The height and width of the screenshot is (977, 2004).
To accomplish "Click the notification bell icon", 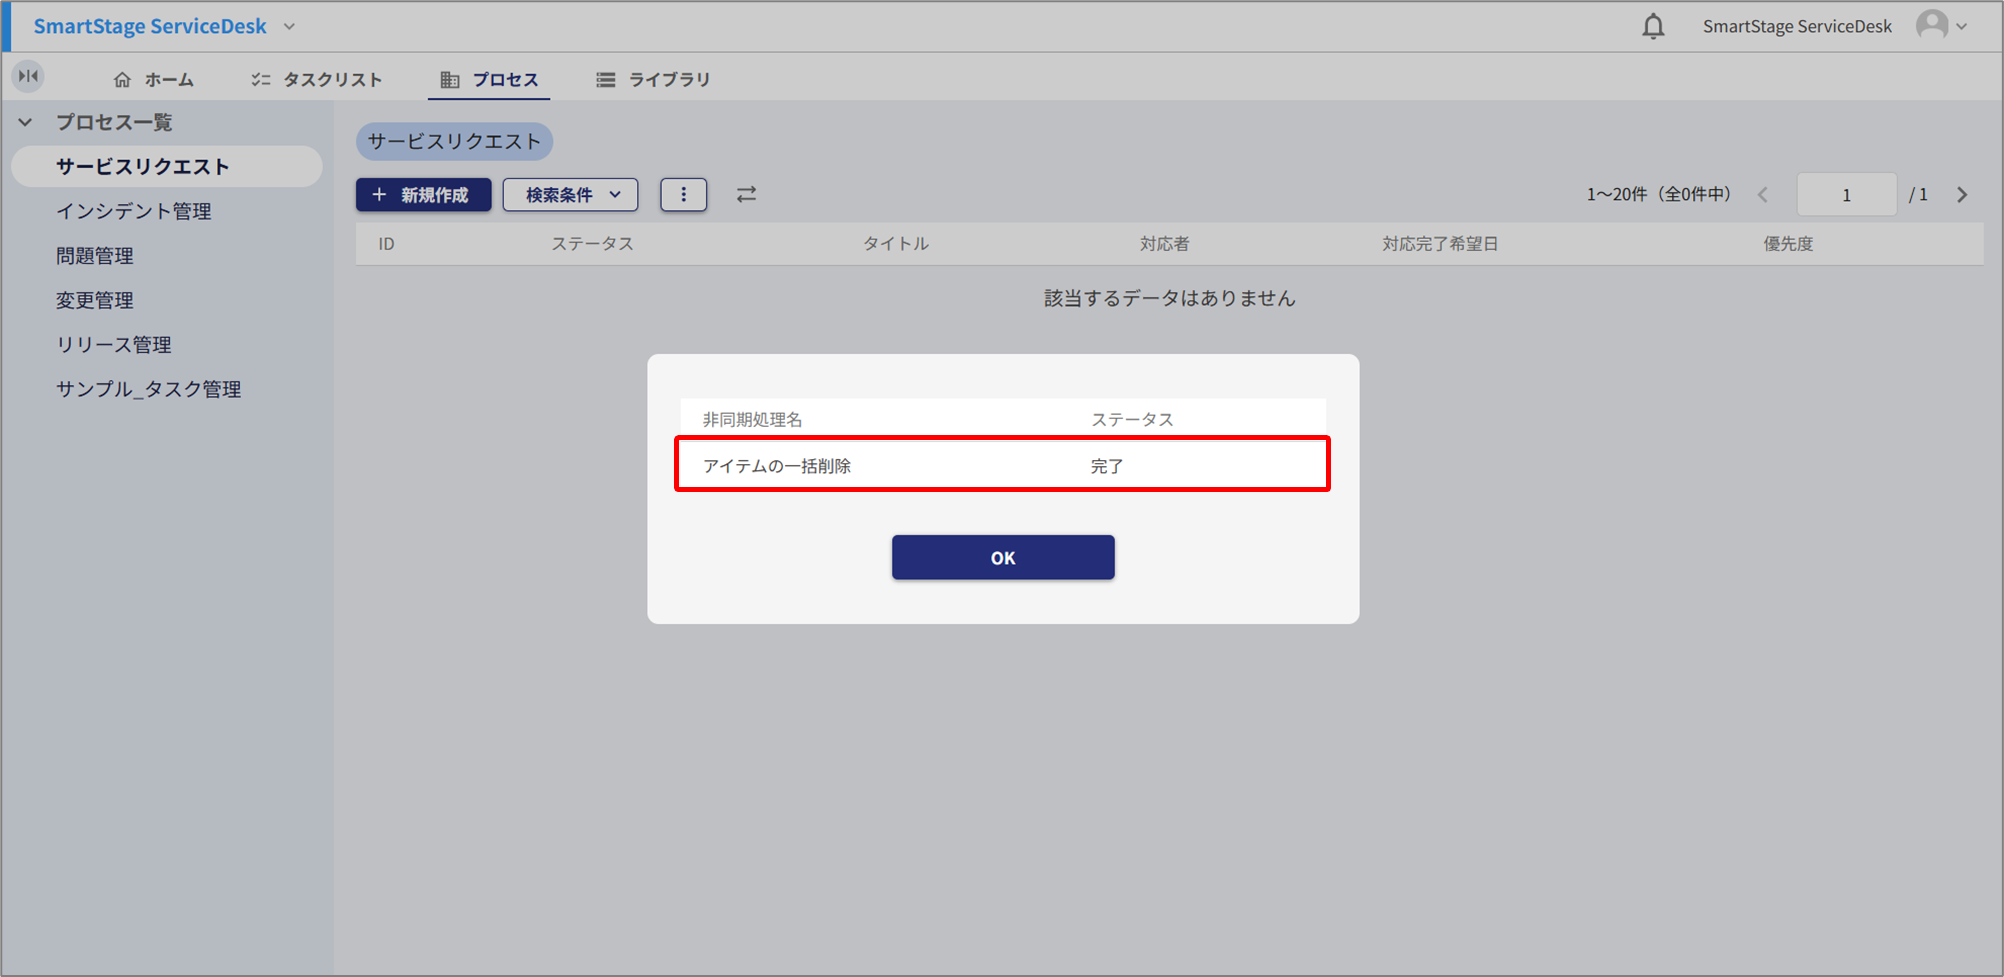I will 1653,27.
